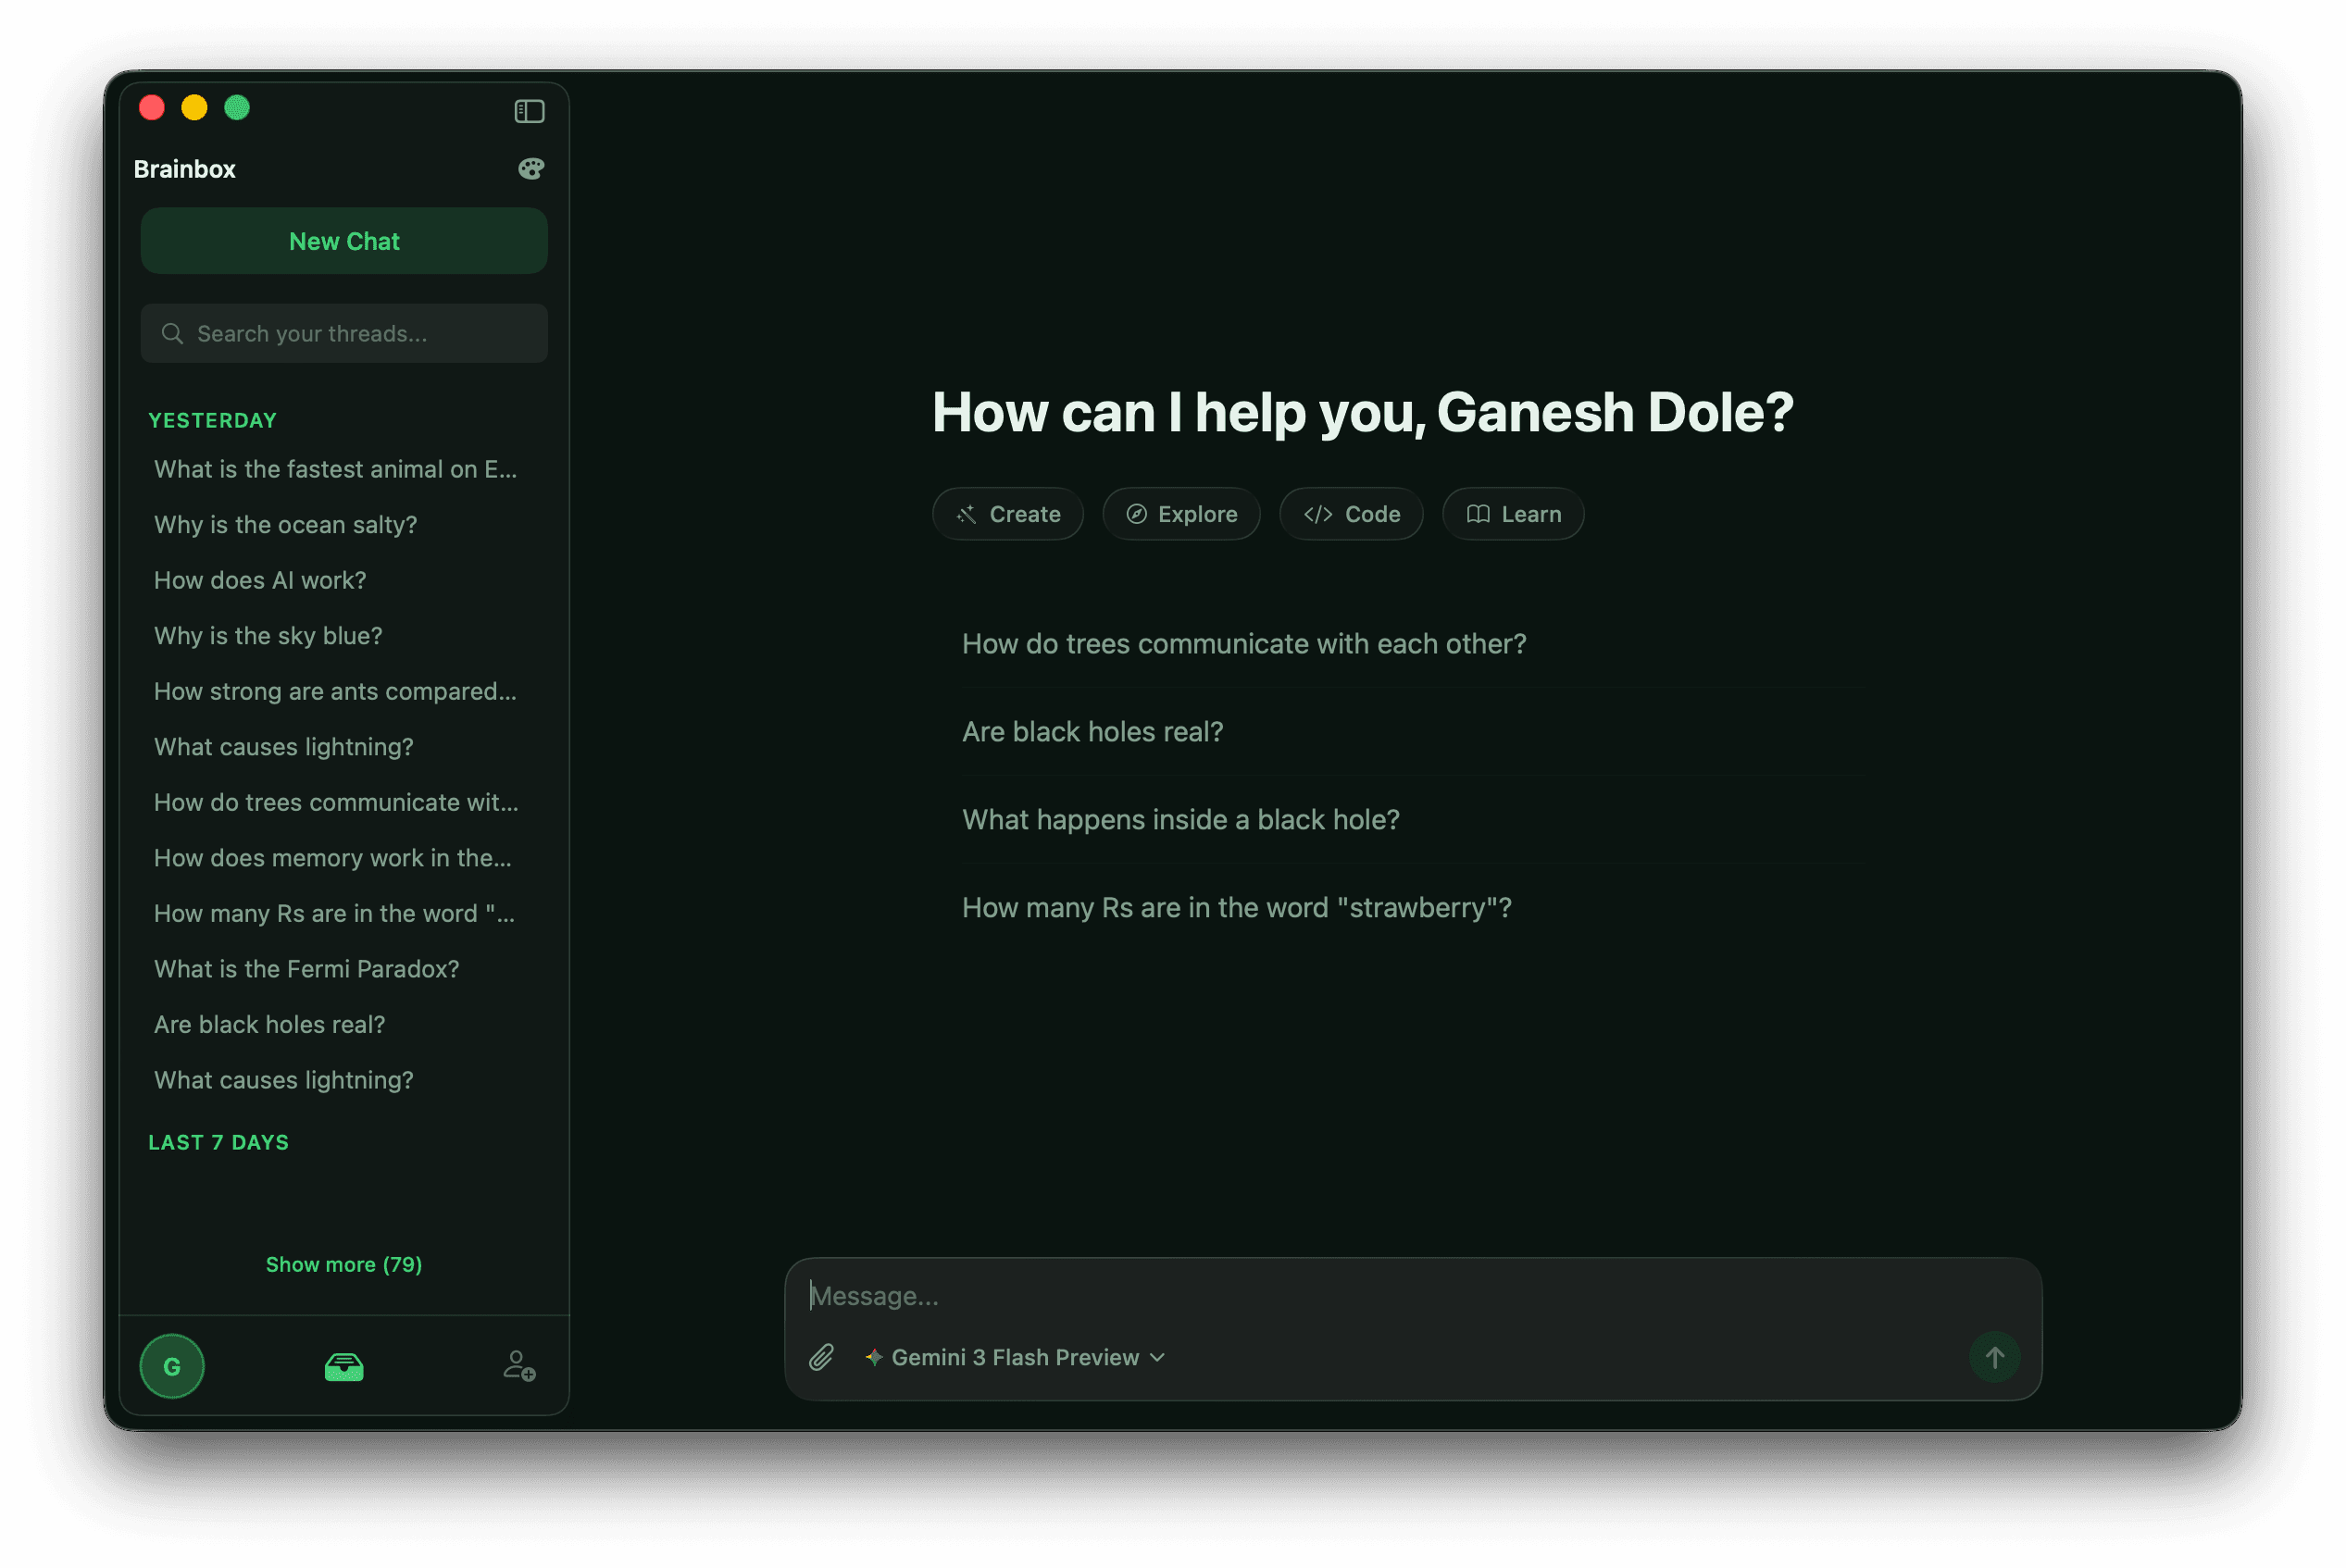Open the inbox tray icon
The image size is (2346, 1568).
coord(344,1366)
